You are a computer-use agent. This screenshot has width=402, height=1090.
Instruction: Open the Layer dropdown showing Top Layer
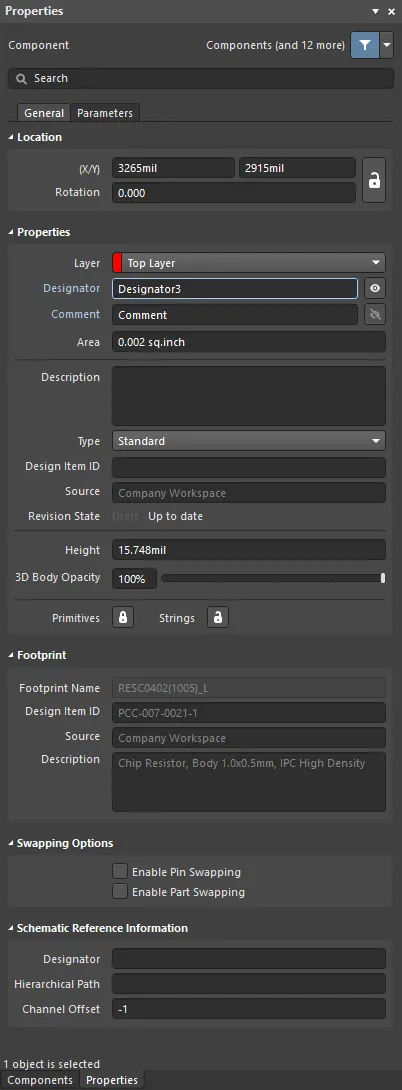[x=249, y=263]
